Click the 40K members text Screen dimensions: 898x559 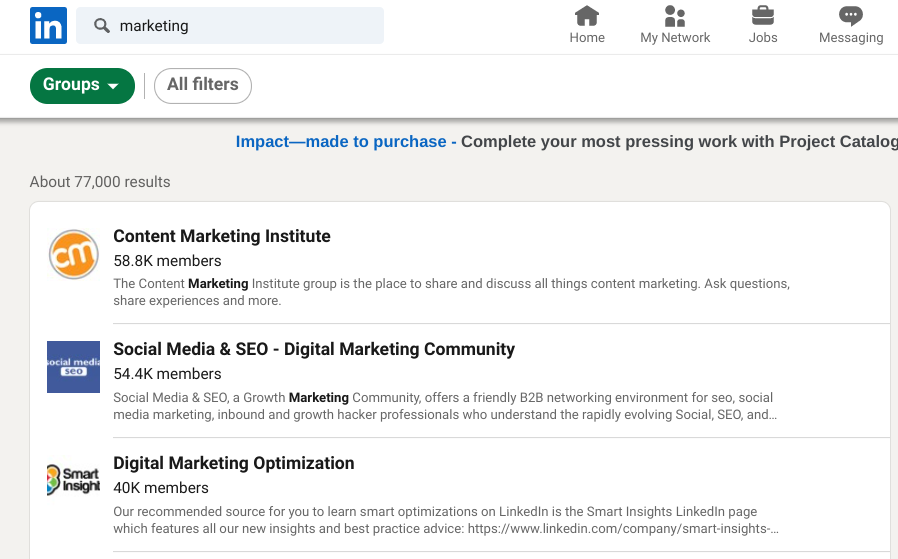click(x=161, y=487)
